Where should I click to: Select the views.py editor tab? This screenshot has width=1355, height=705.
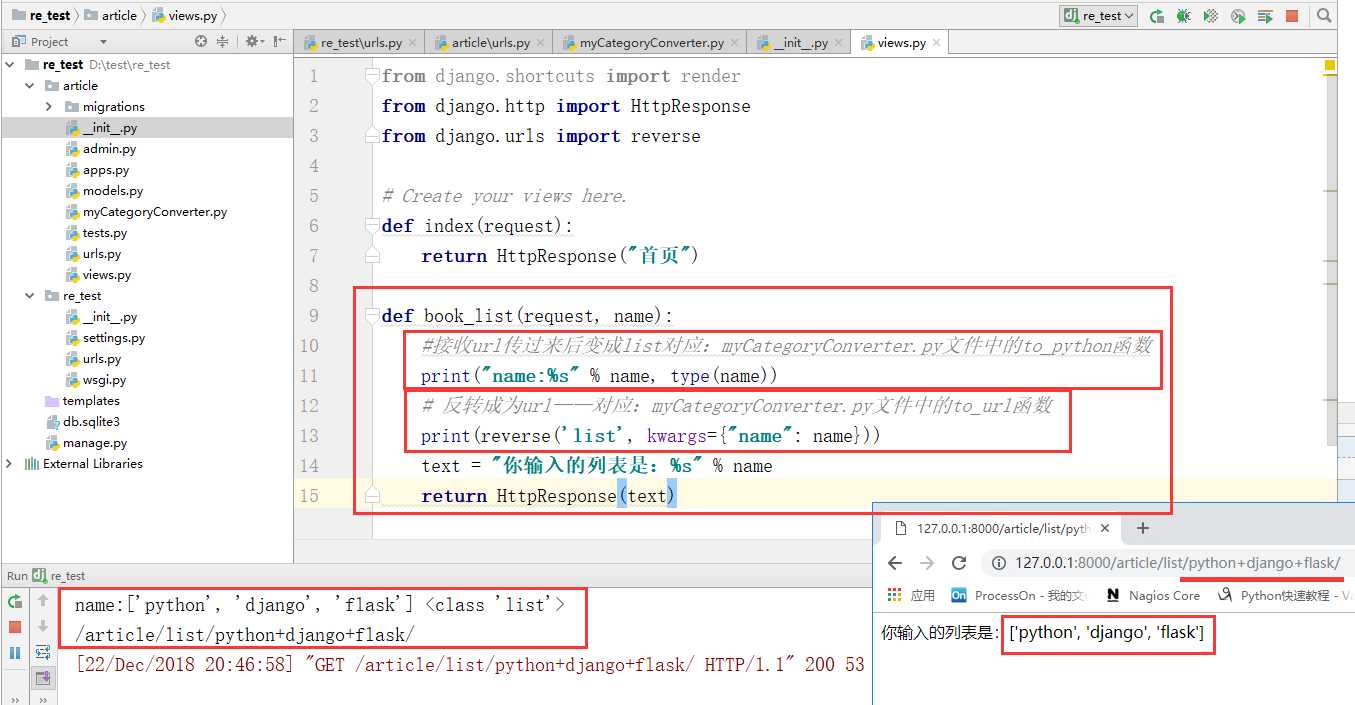(x=900, y=43)
